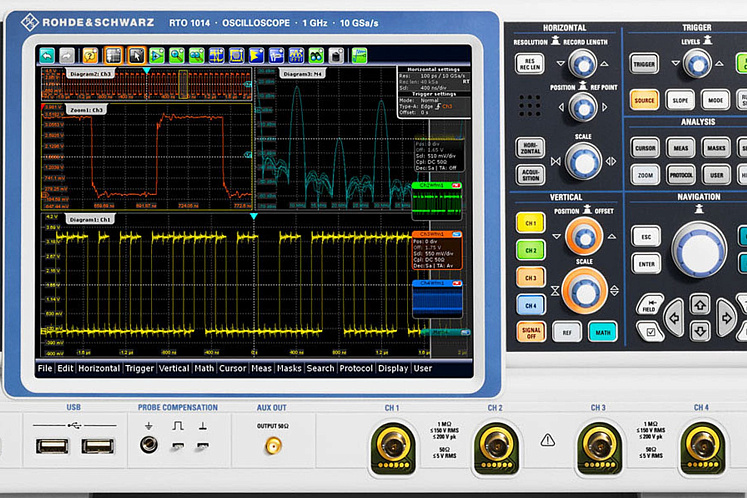Open the Horizontal menu on screen
This screenshot has height=498, width=747.
click(x=99, y=368)
